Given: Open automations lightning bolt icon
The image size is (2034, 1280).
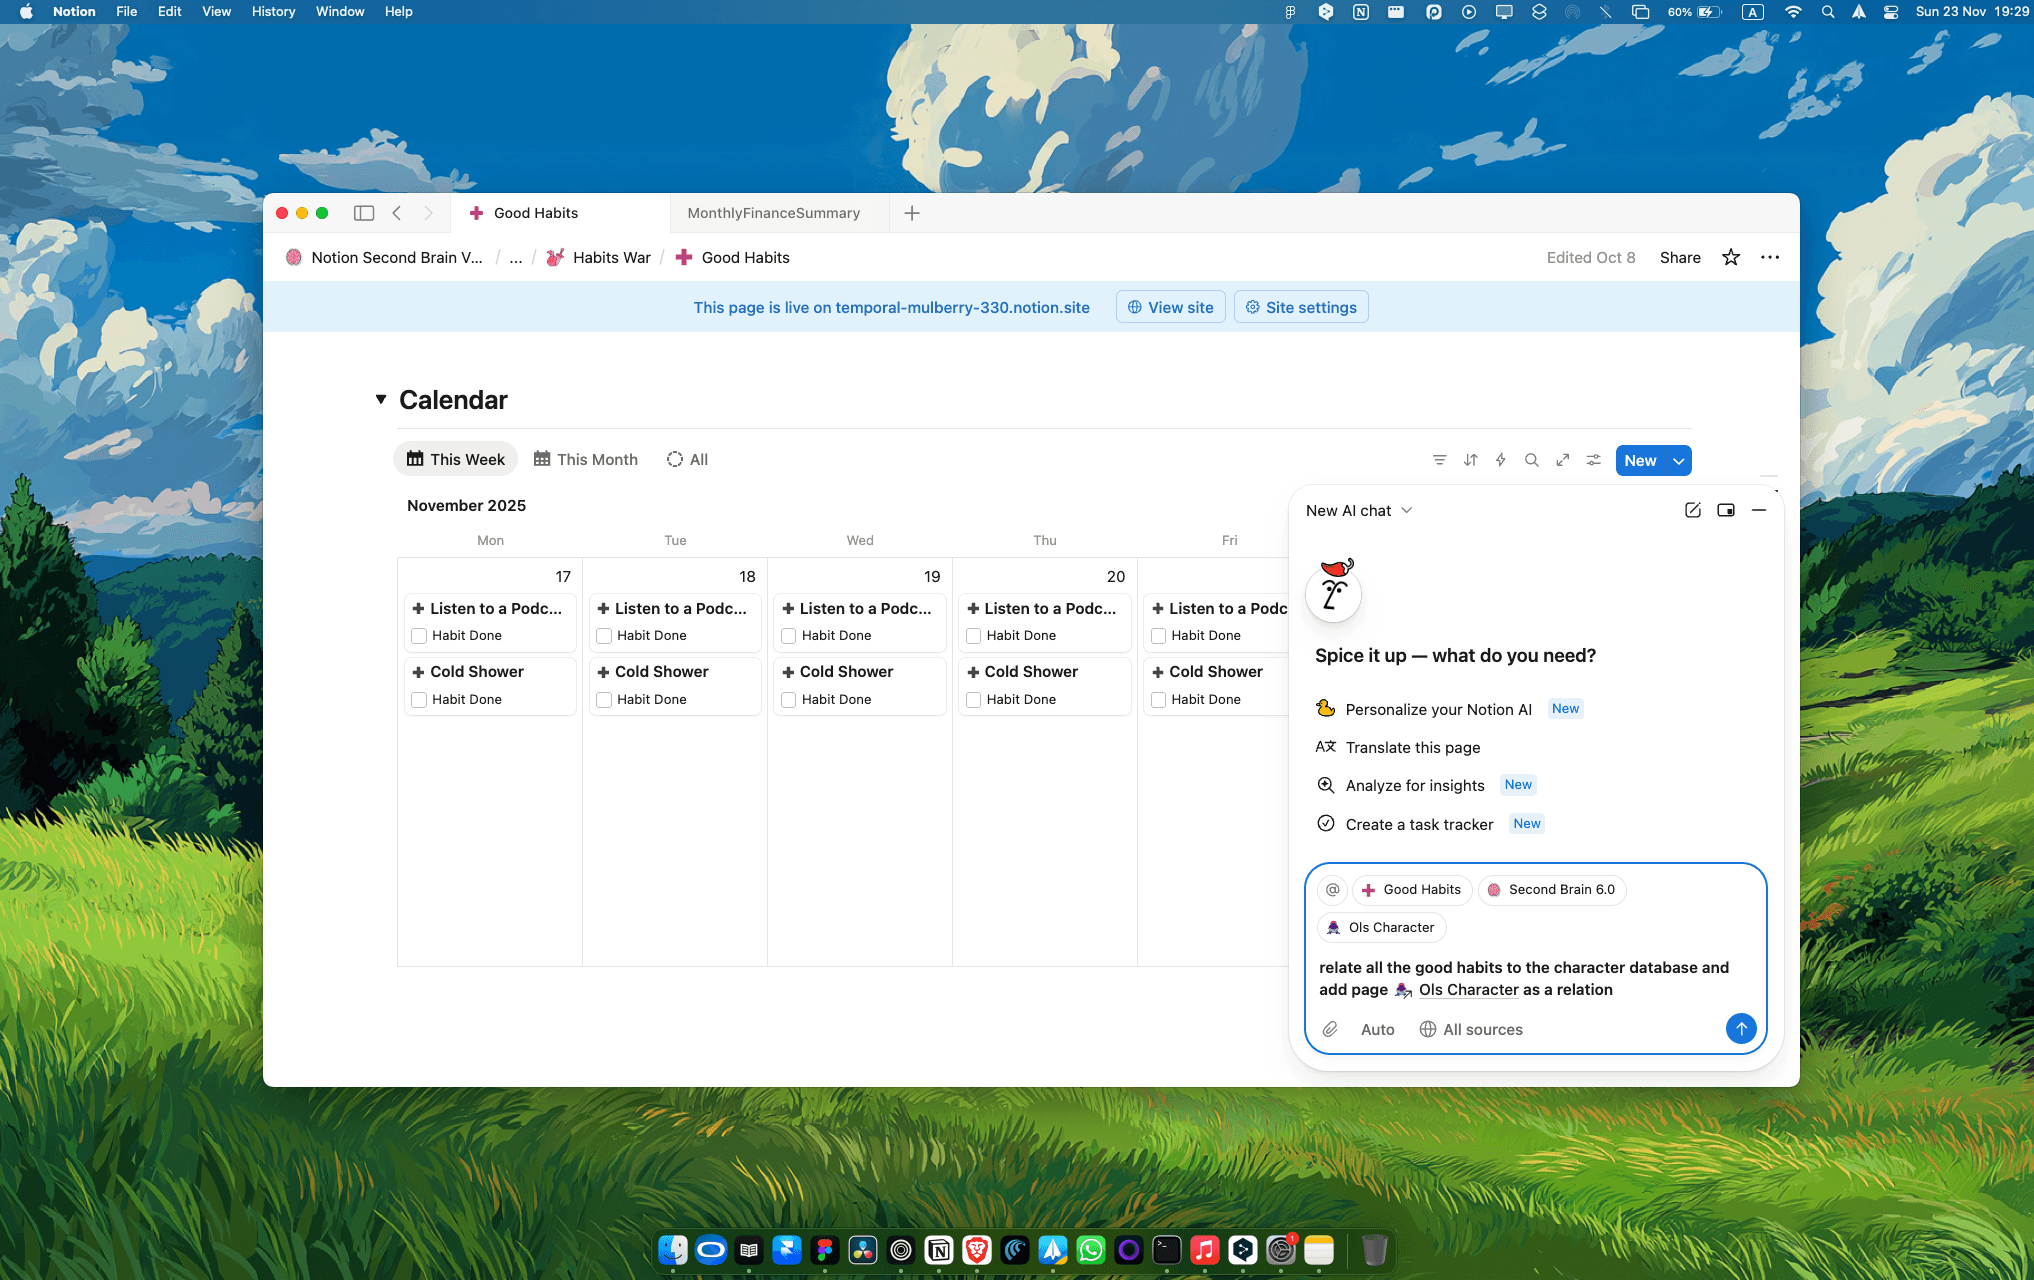Looking at the screenshot, I should 1500,460.
